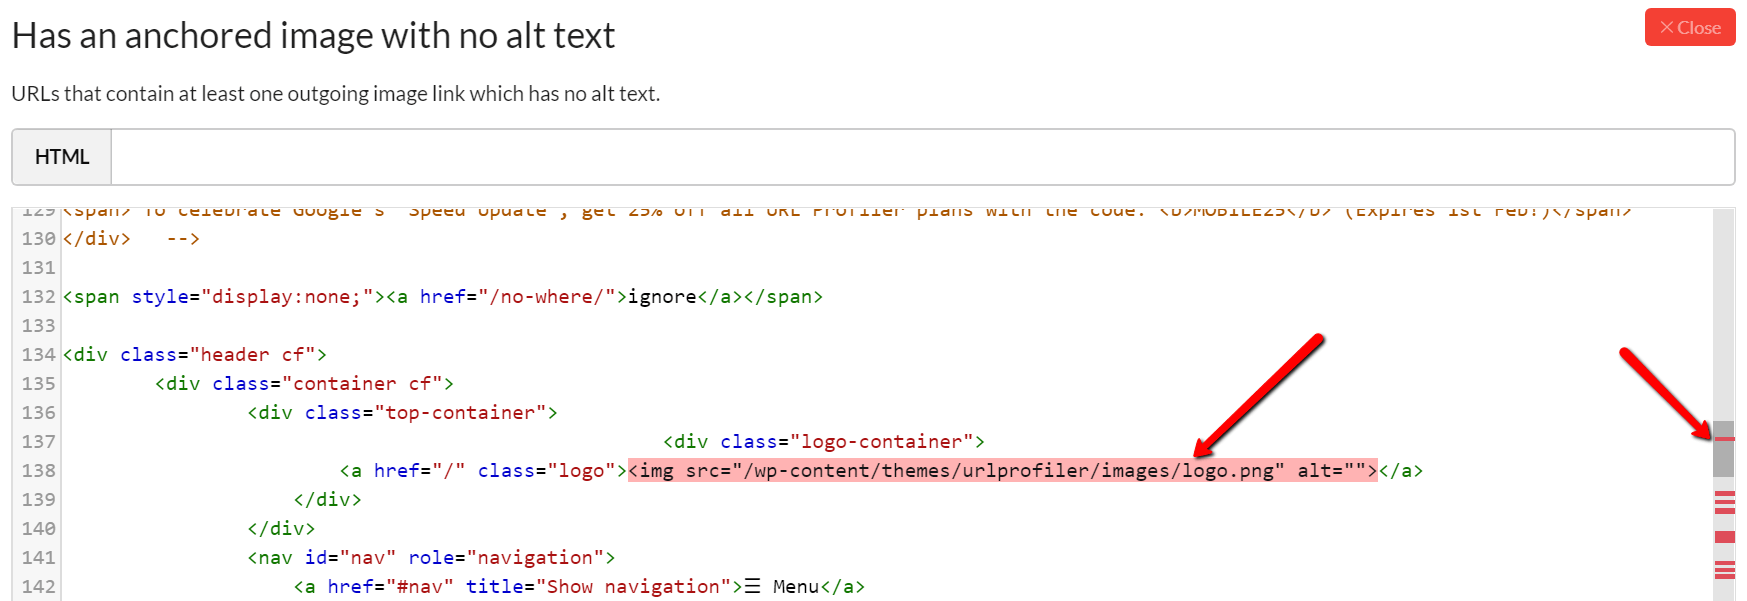This screenshot has height=601, width=1747.
Task: Jump to the large red scrollbar marker
Action: coord(1724,537)
